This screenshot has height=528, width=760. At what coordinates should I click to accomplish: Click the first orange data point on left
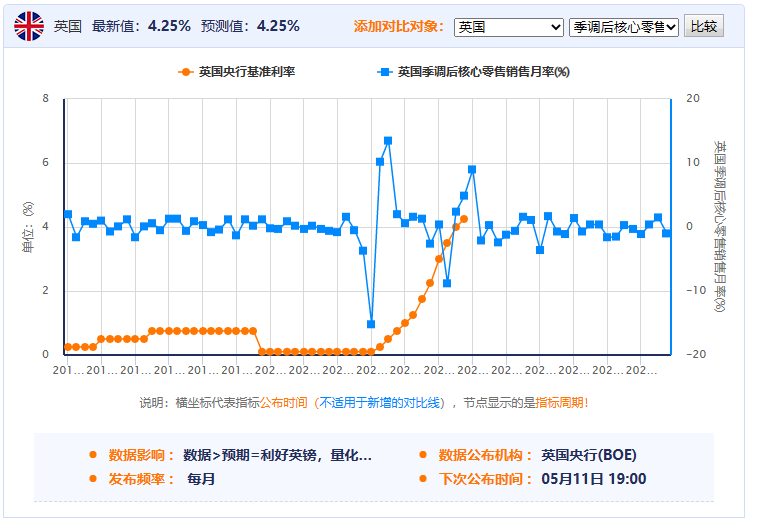(x=68, y=347)
